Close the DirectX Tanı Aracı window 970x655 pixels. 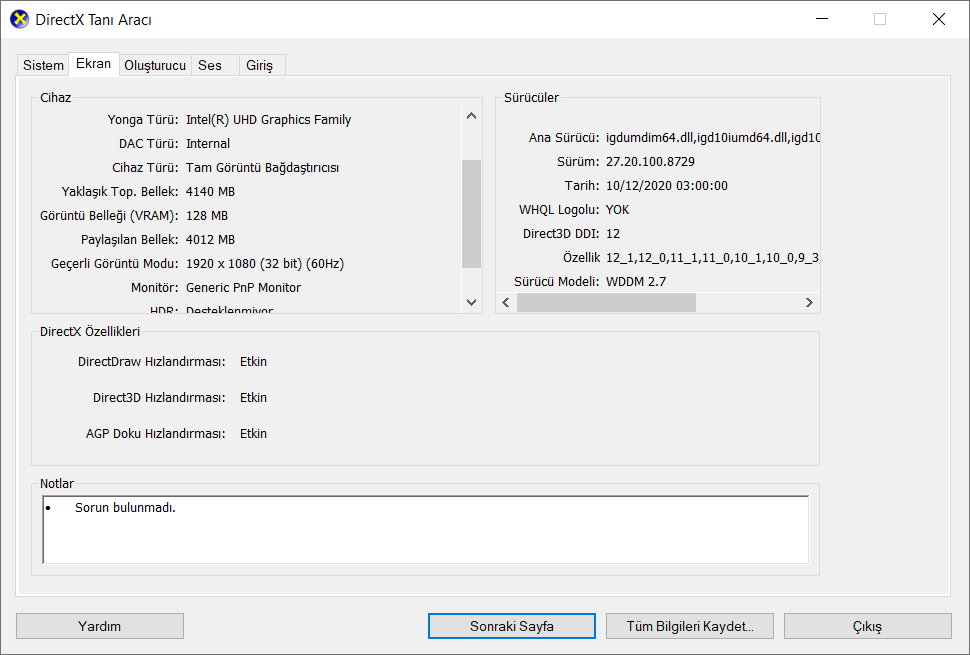938,19
